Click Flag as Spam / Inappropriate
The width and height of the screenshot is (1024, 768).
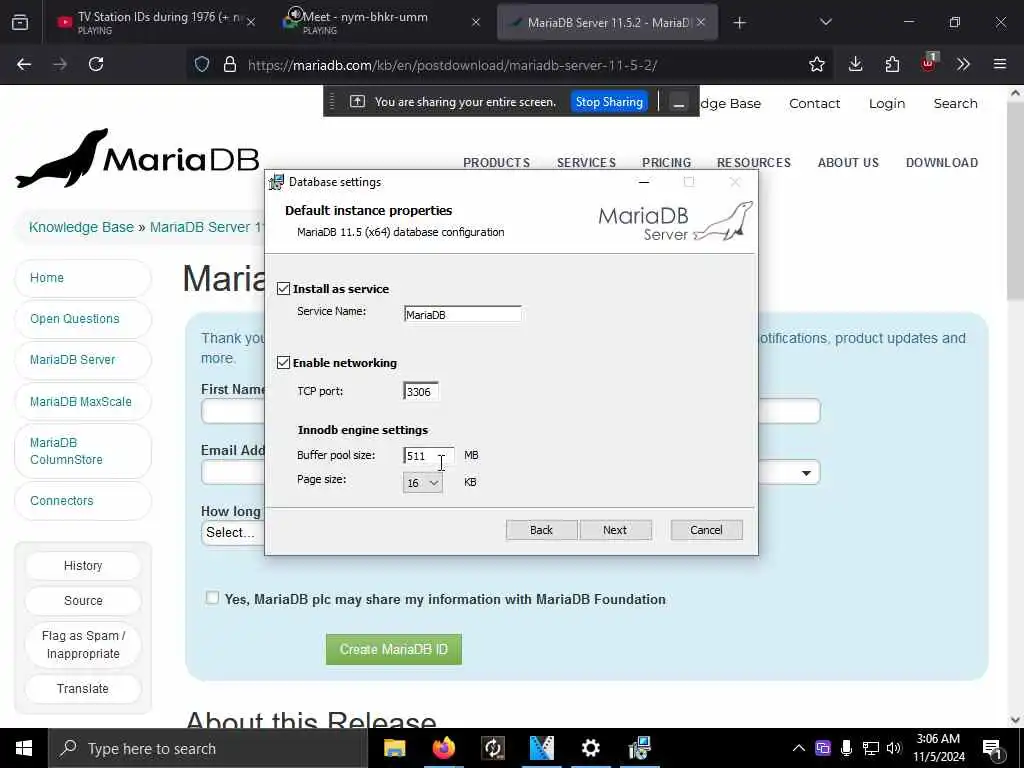point(83,645)
